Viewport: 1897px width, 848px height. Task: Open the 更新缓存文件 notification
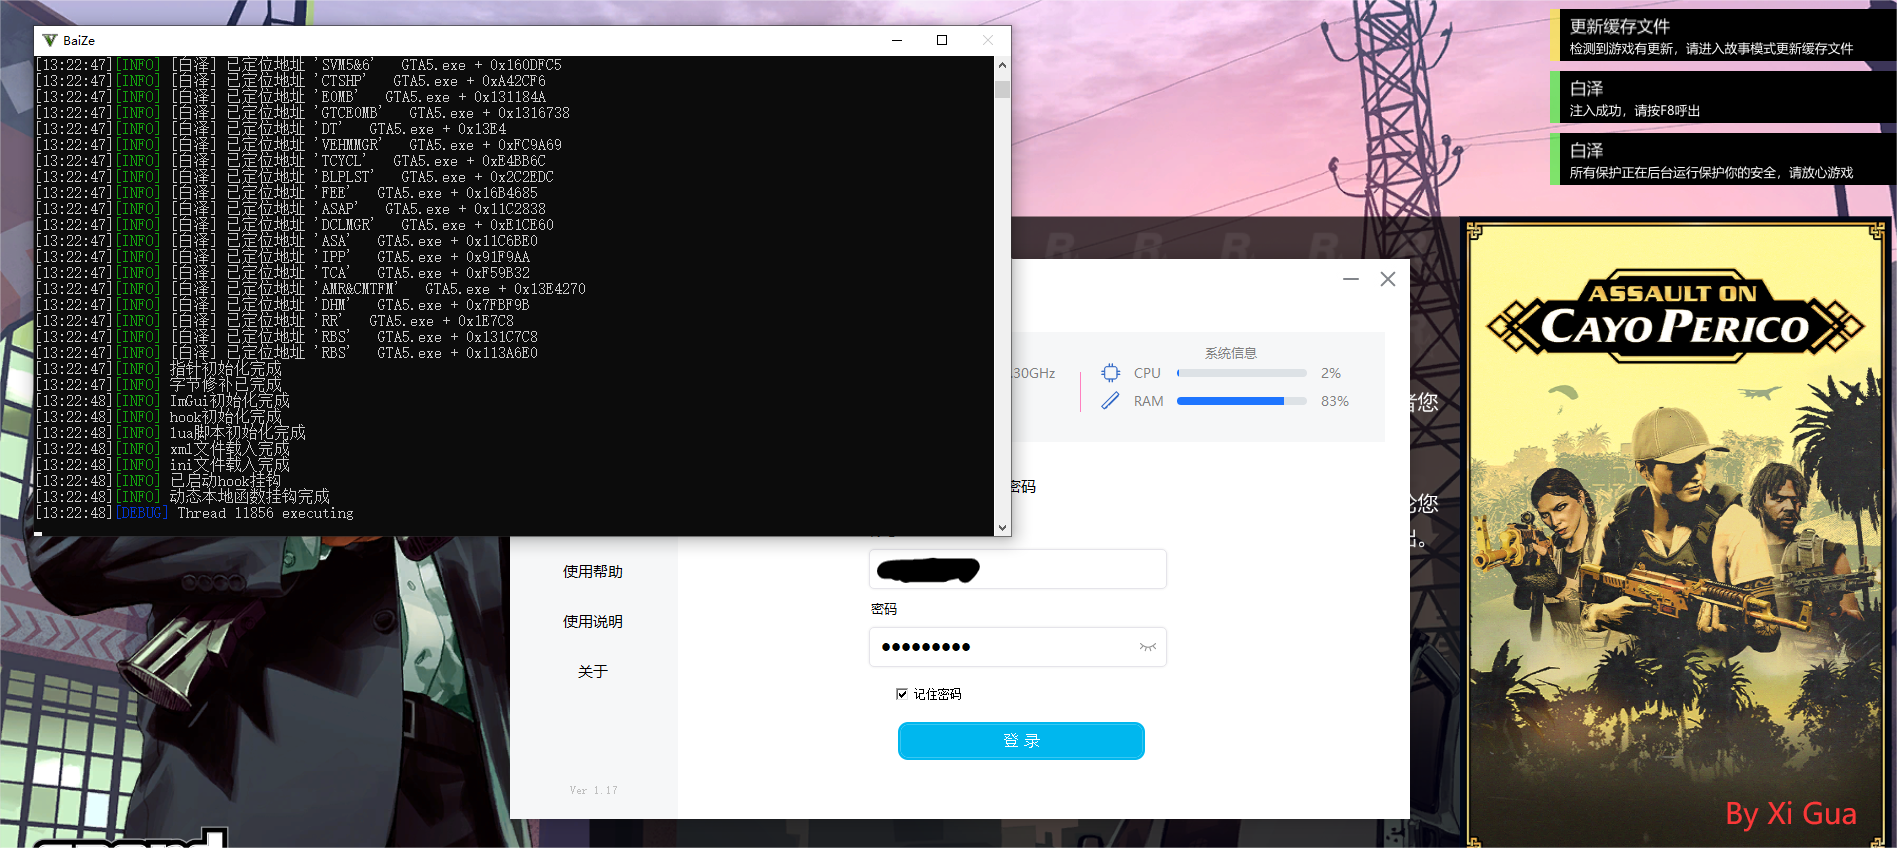1720,36
